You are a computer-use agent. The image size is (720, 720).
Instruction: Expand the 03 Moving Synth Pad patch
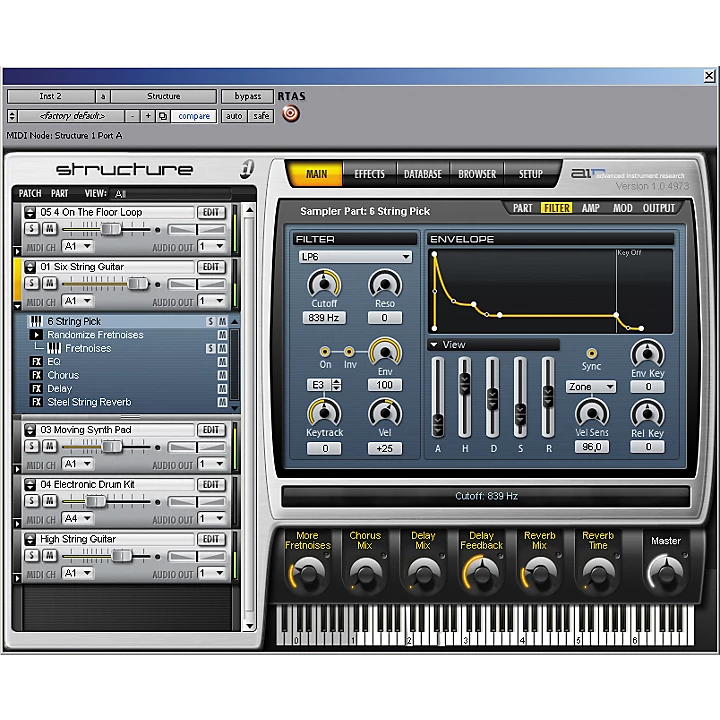tap(17, 469)
